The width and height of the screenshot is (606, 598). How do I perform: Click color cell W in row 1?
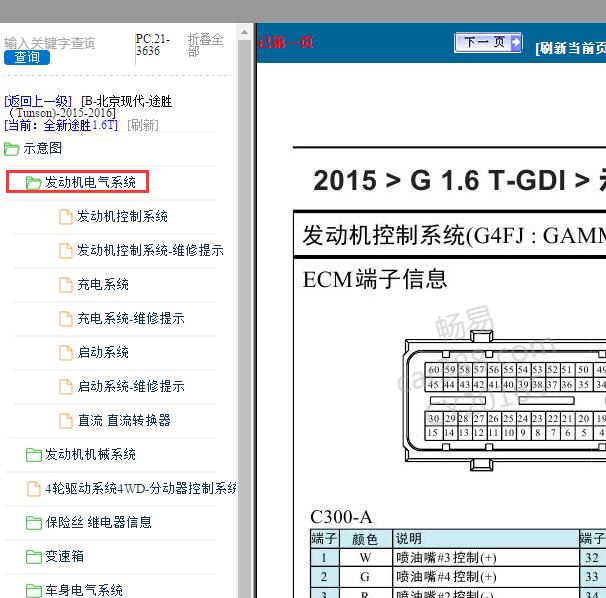click(x=365, y=558)
